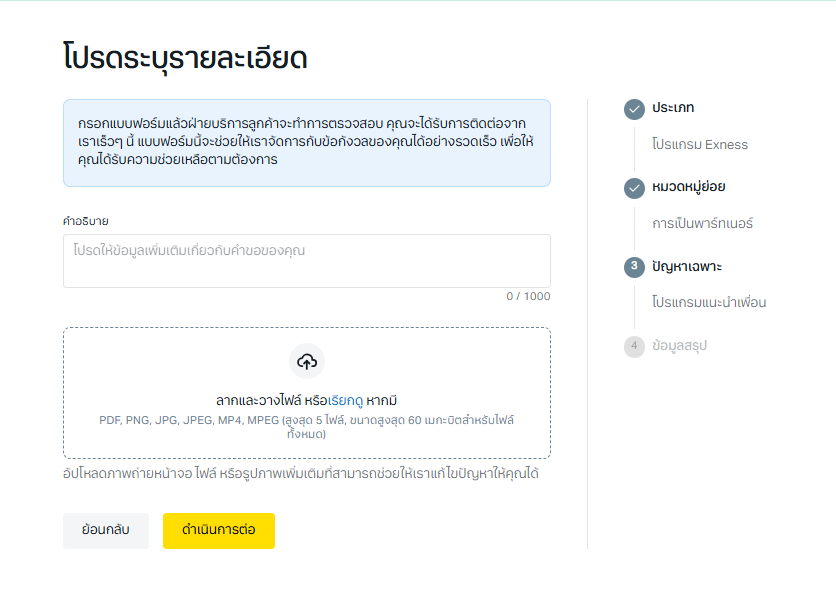Click the checkmark icon beside ประเภท

634,109
